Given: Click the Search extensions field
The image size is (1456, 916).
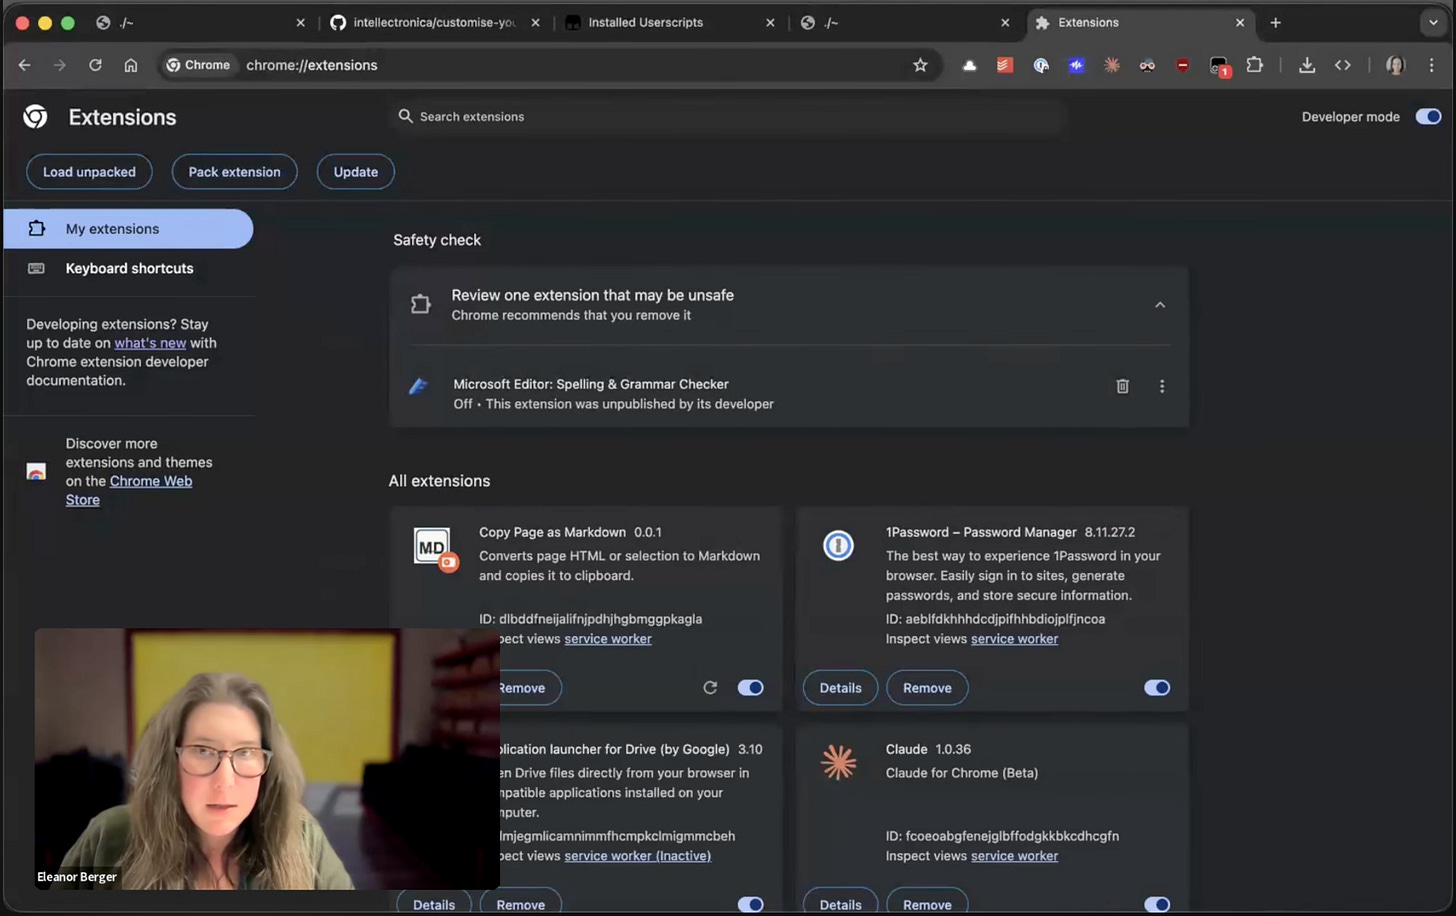Looking at the screenshot, I should tap(728, 117).
